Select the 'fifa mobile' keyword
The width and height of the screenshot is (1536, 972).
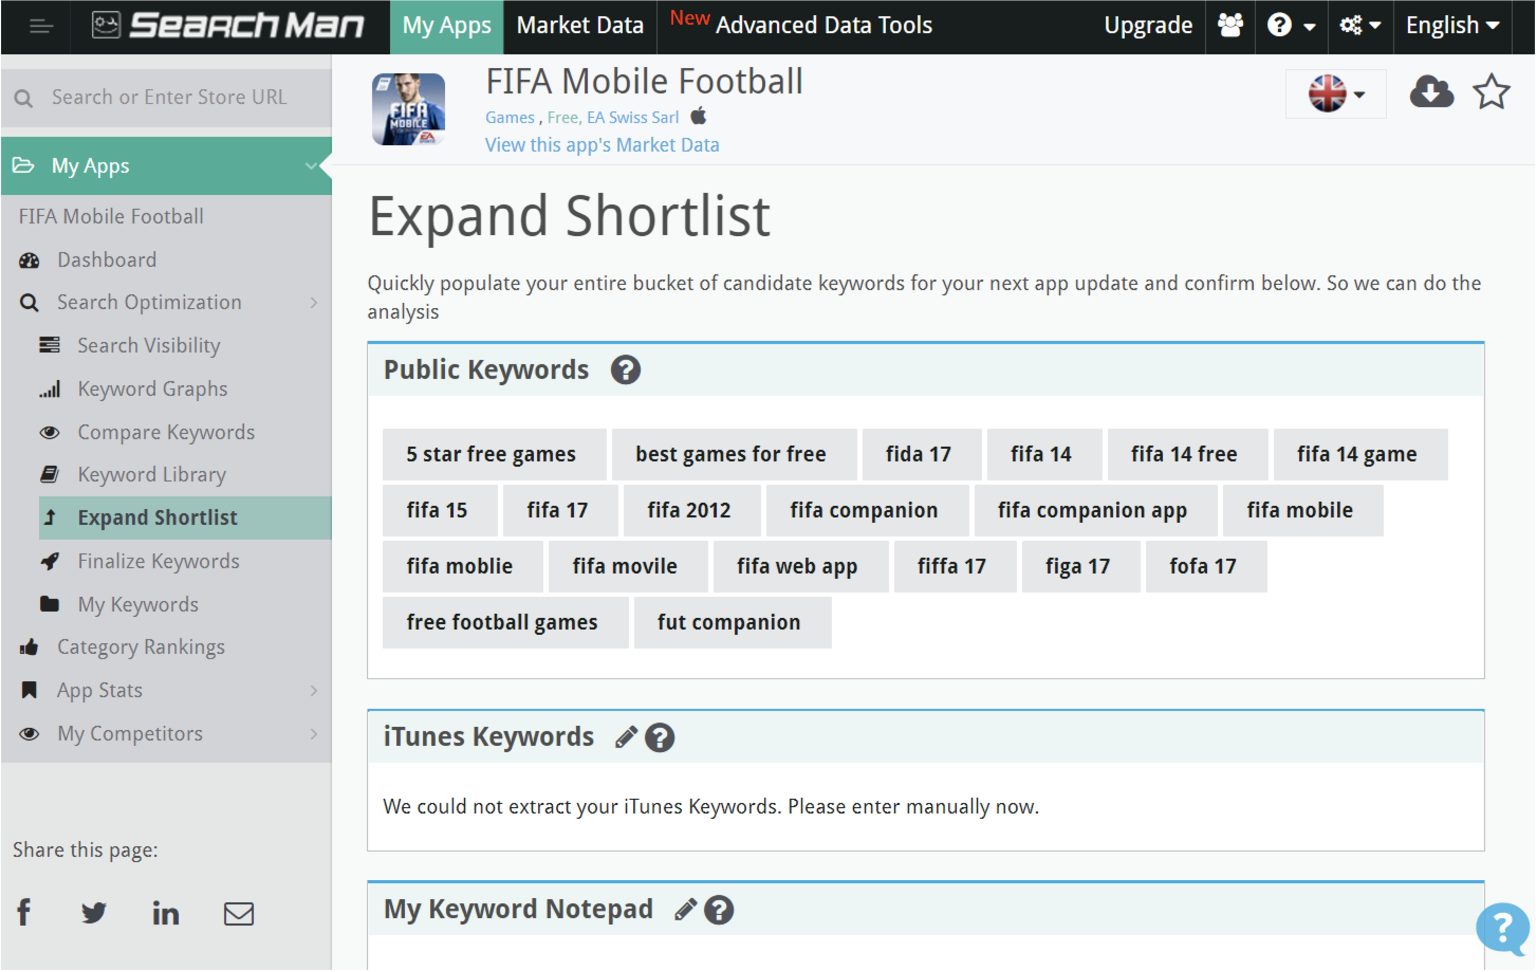click(x=1303, y=511)
